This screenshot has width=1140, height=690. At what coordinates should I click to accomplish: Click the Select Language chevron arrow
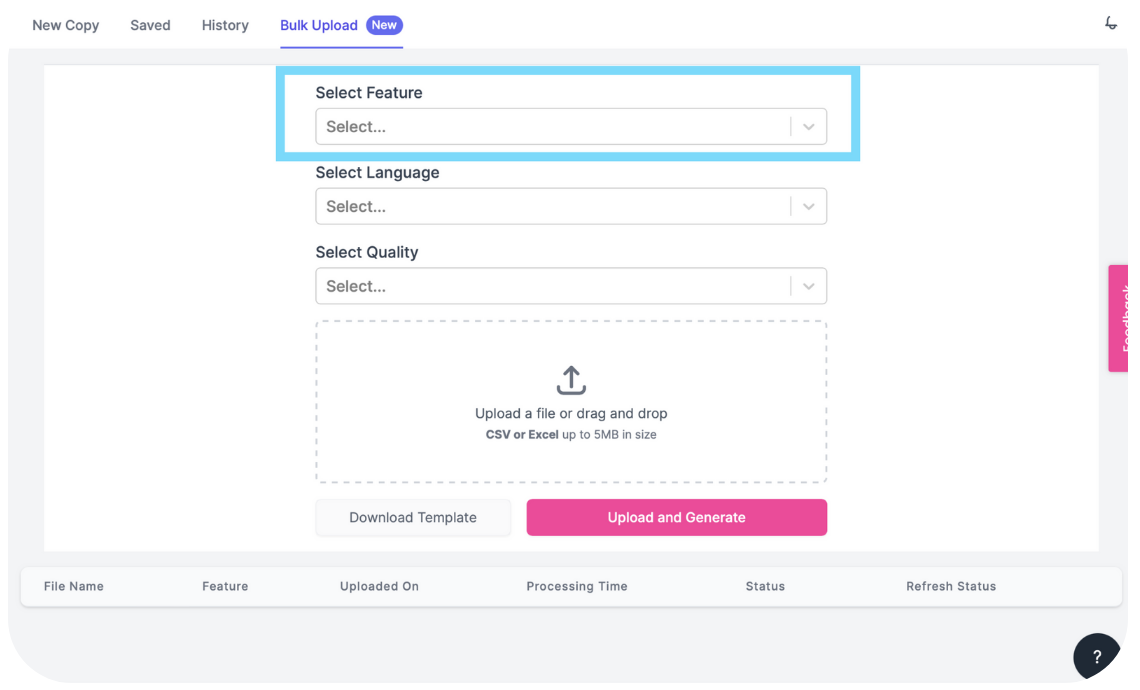coord(808,206)
